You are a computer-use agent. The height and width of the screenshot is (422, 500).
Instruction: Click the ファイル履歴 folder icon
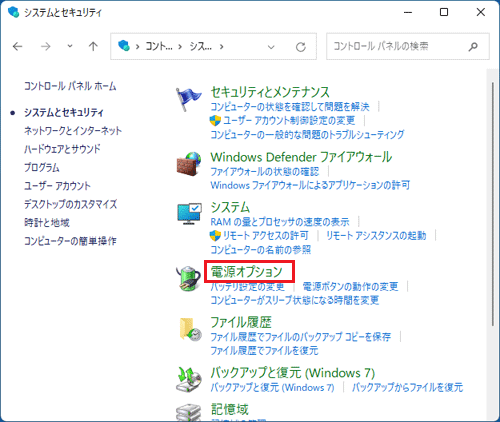(190, 329)
